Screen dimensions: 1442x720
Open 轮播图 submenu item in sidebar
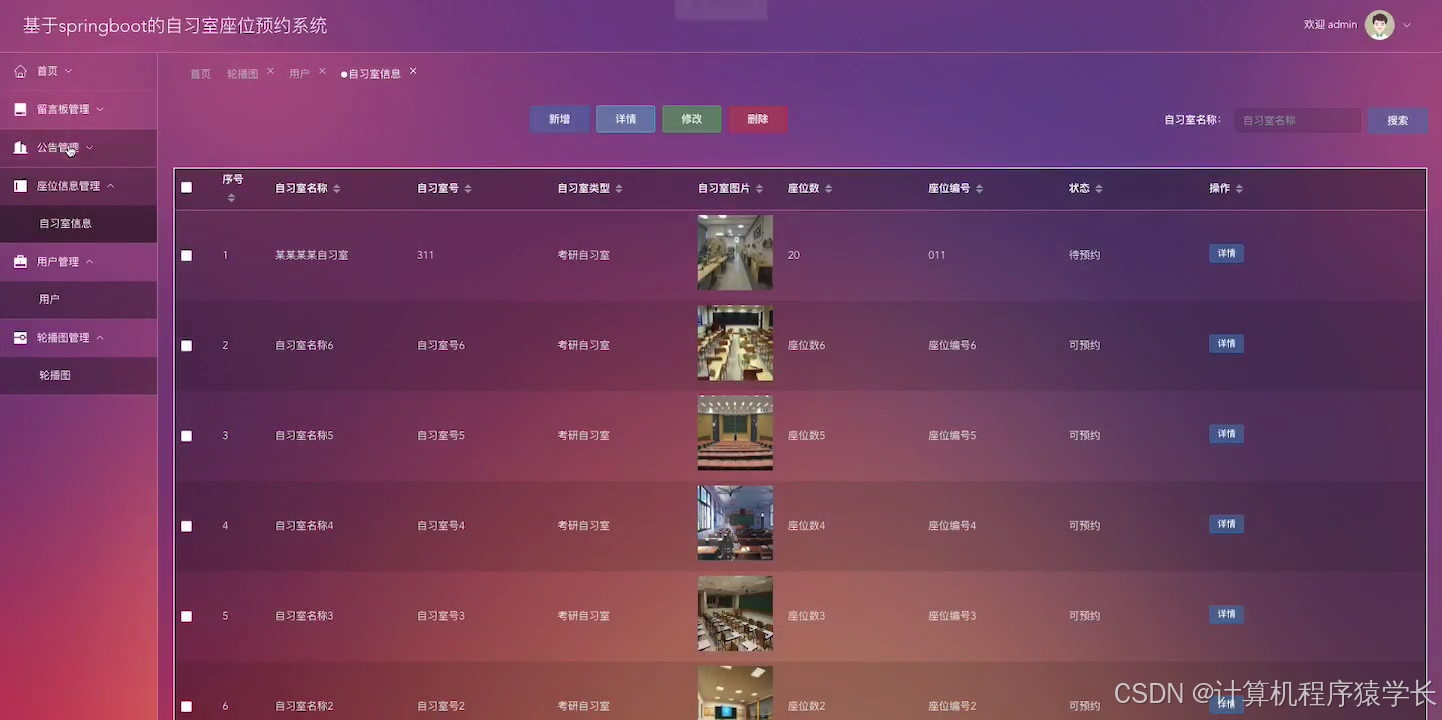[78, 375]
